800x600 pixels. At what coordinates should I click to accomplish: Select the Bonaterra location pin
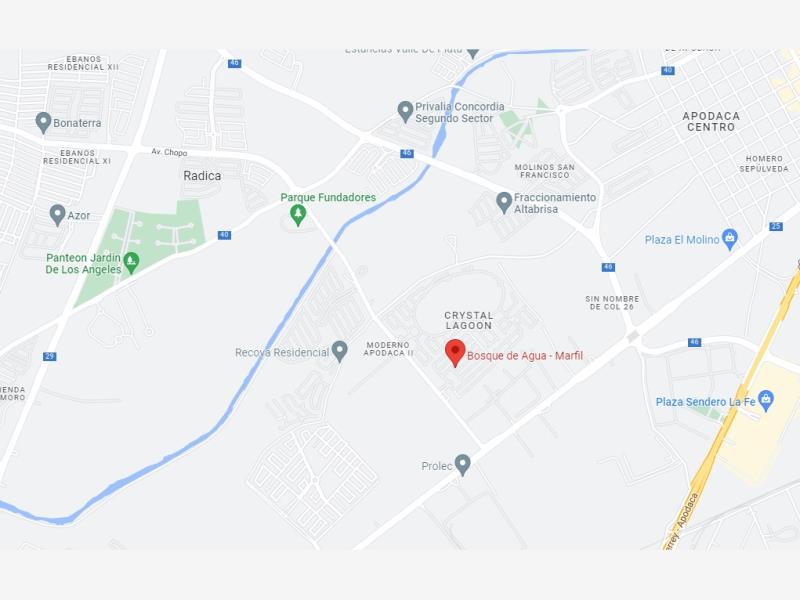point(43,123)
